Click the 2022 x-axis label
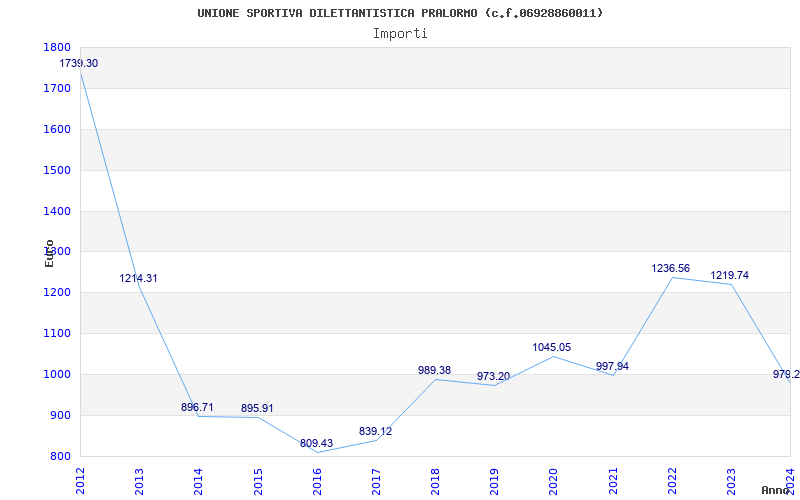Viewport: 800px width, 500px height. pos(672,482)
